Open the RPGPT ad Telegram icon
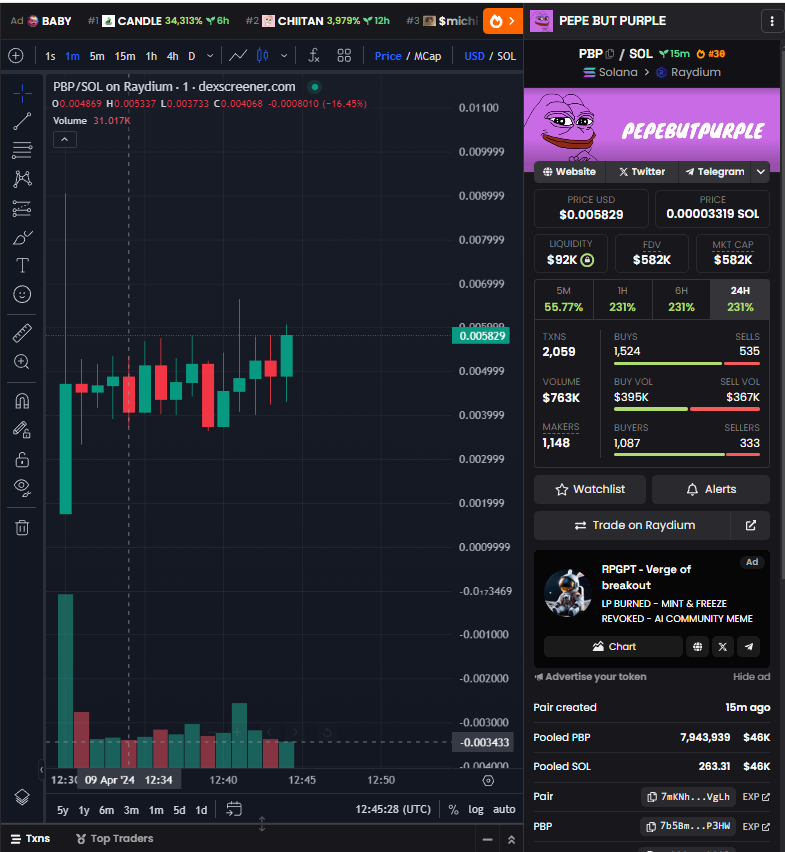Viewport: 785px width, 852px height. point(749,647)
